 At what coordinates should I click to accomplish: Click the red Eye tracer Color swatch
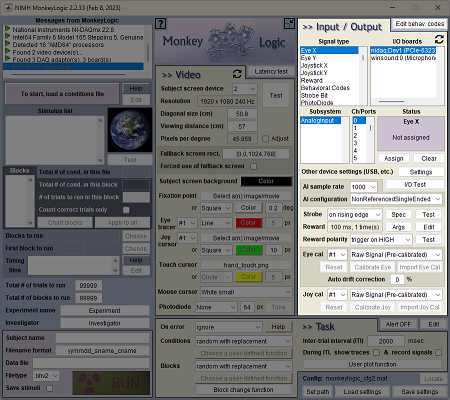pyautogui.click(x=248, y=223)
